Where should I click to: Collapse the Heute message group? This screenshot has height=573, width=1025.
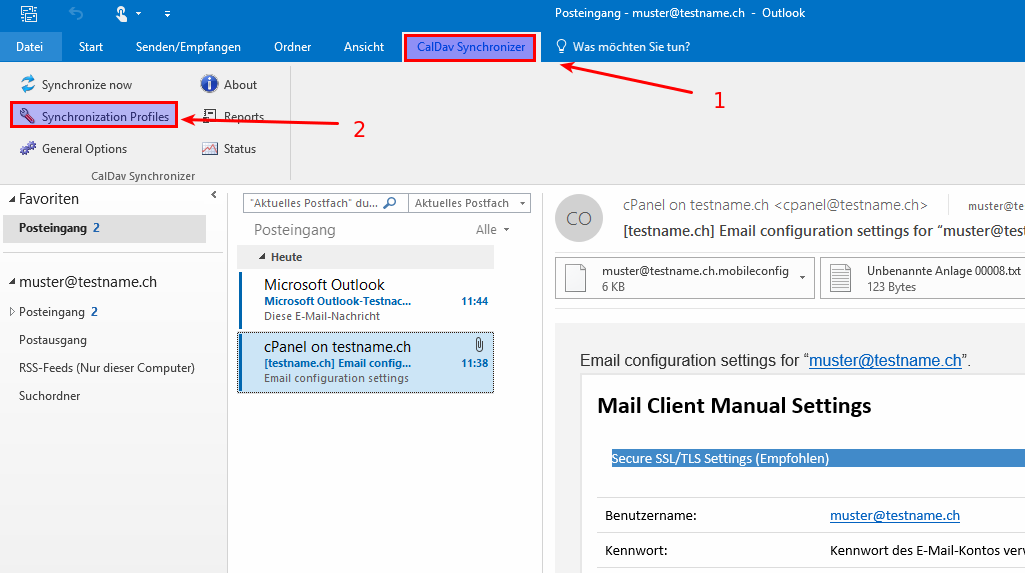click(x=262, y=257)
